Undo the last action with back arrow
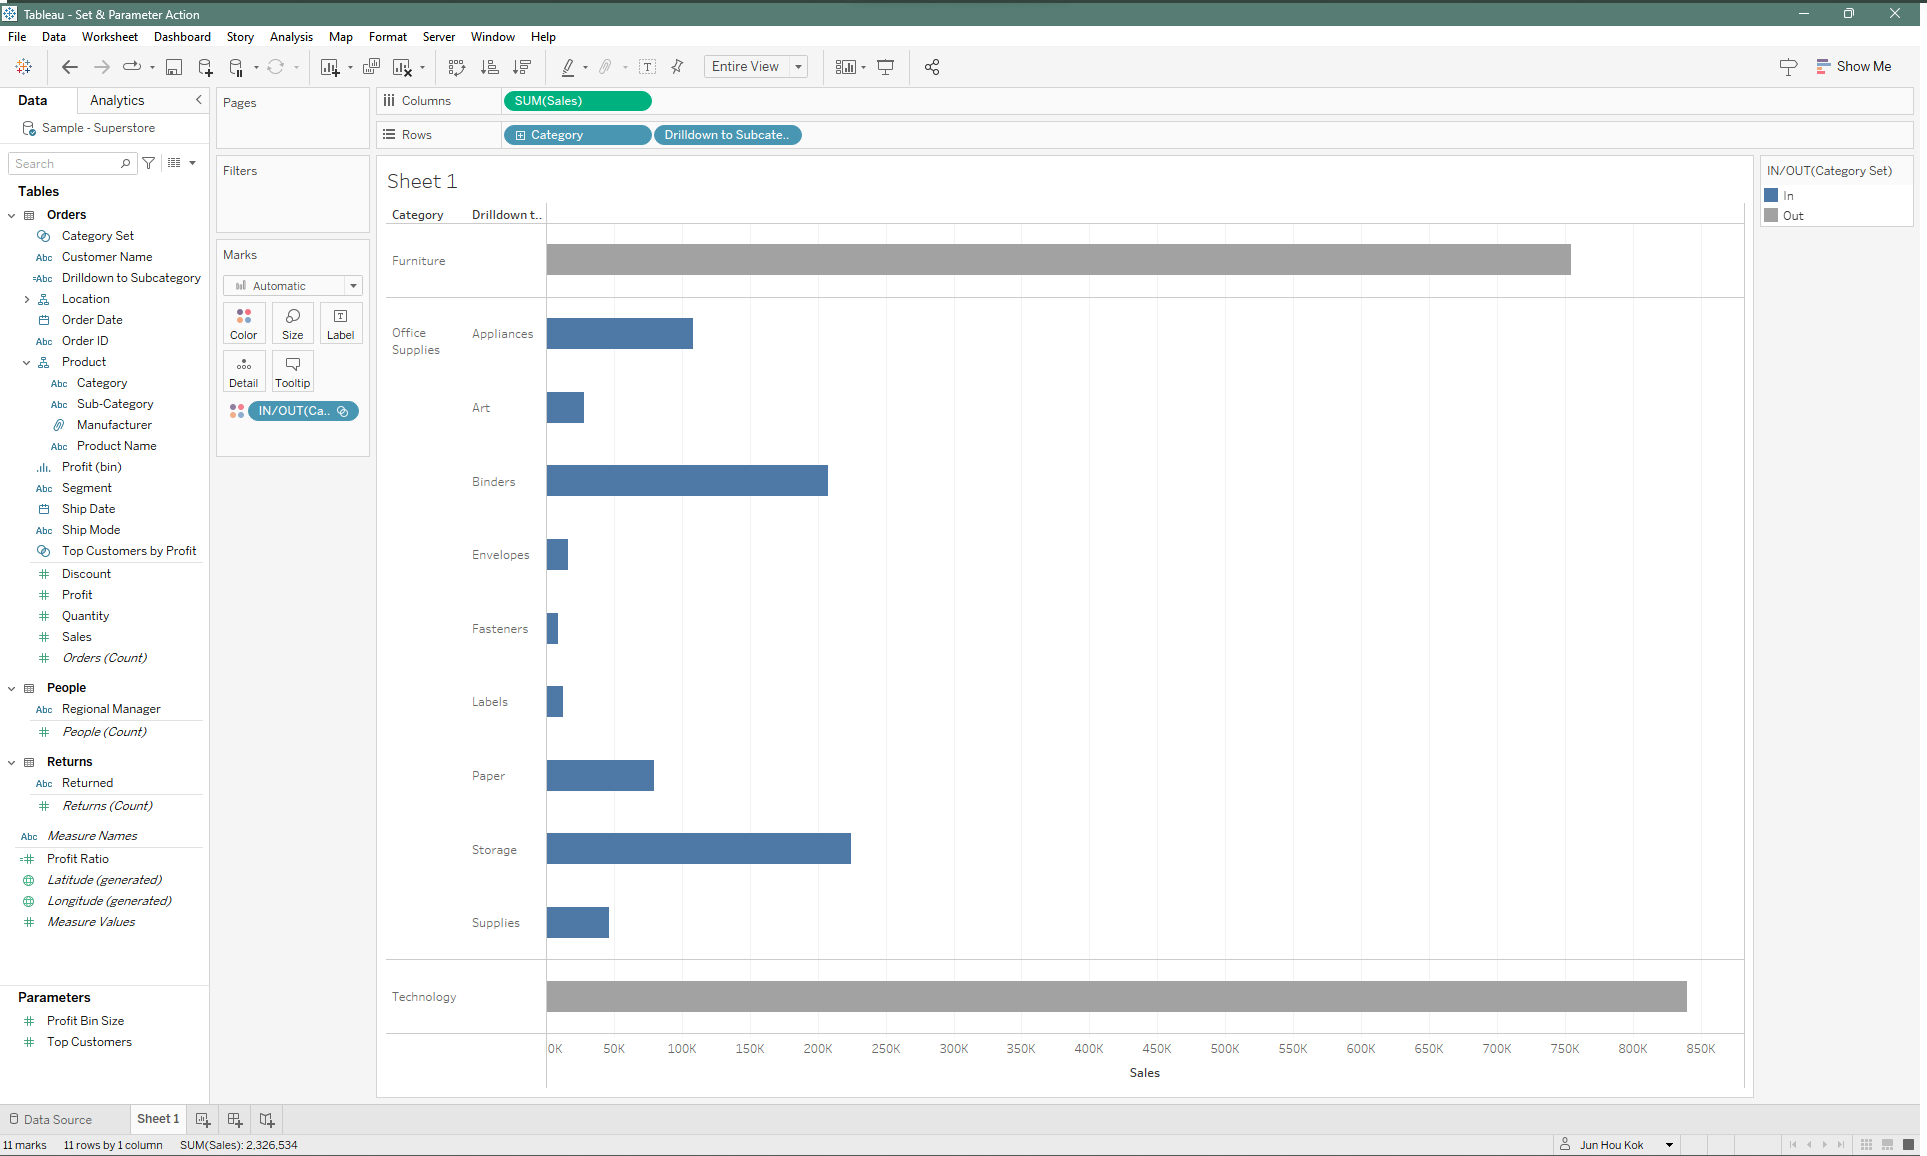This screenshot has height=1156, width=1927. pos(69,67)
